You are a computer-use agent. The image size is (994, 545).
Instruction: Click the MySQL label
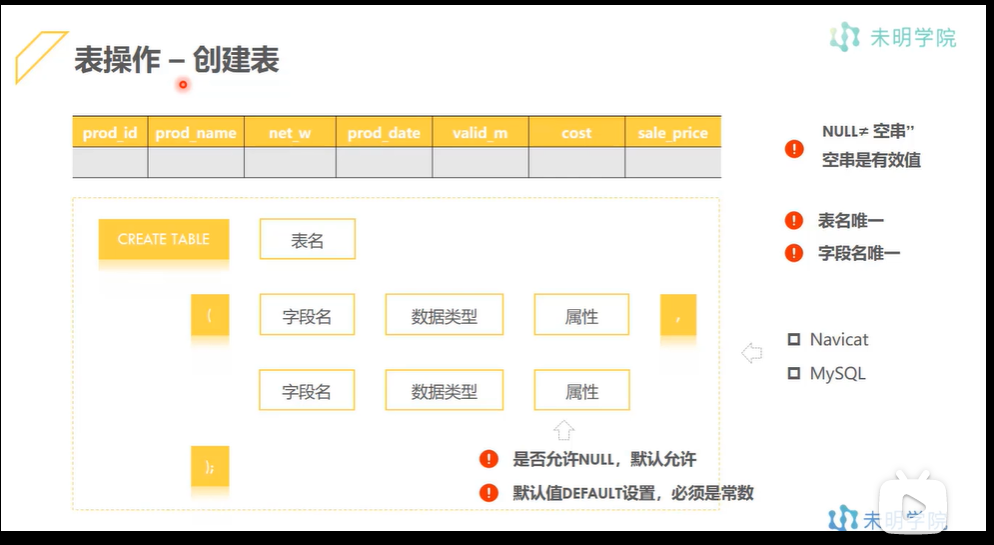point(837,373)
